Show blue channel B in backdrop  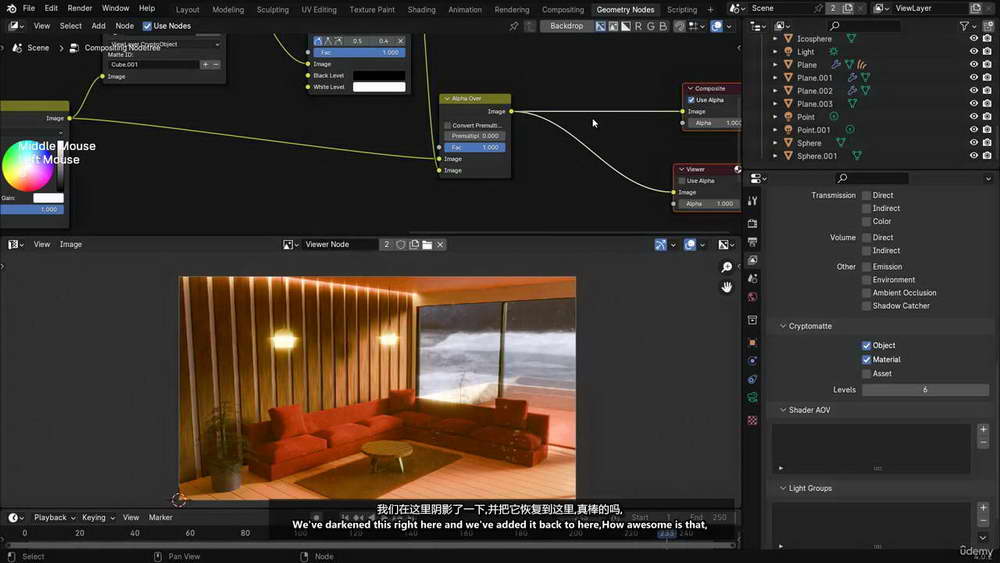(x=663, y=26)
